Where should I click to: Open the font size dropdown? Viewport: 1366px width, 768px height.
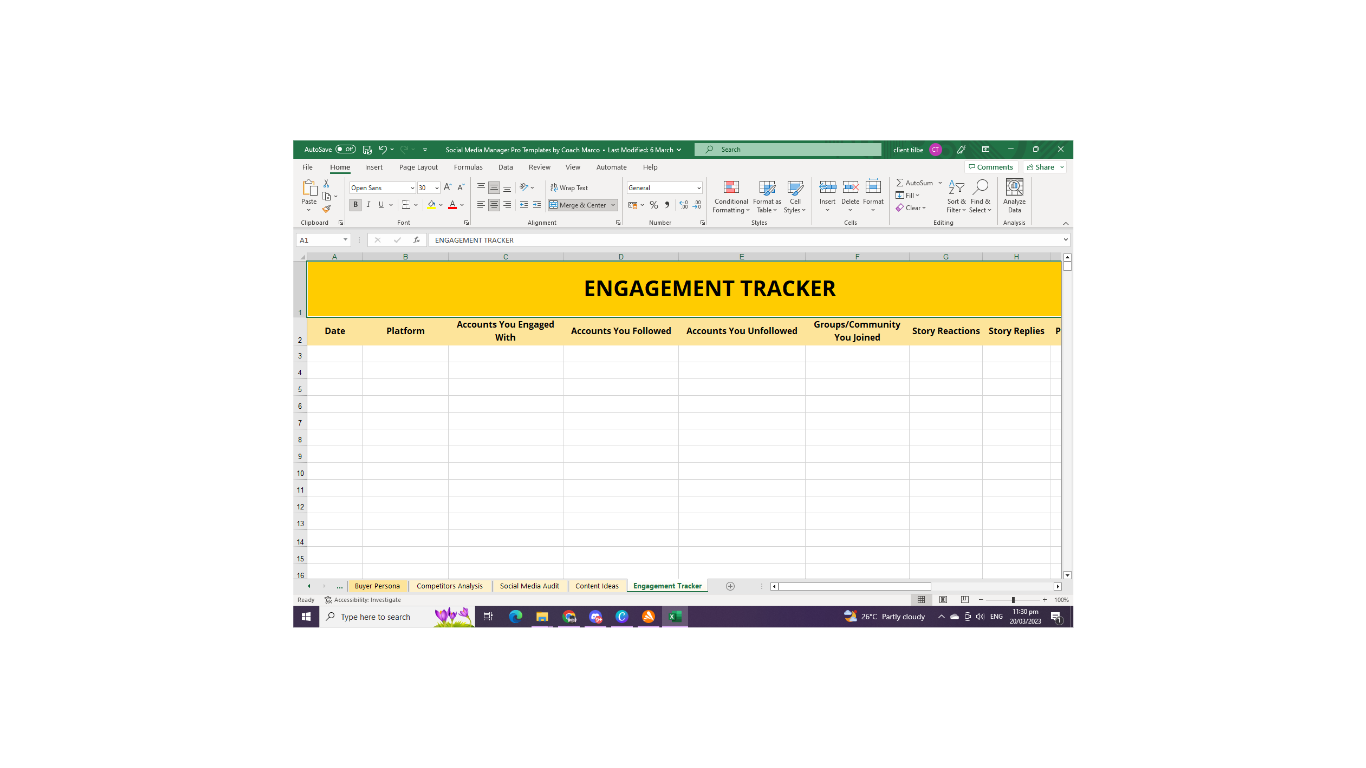437,187
